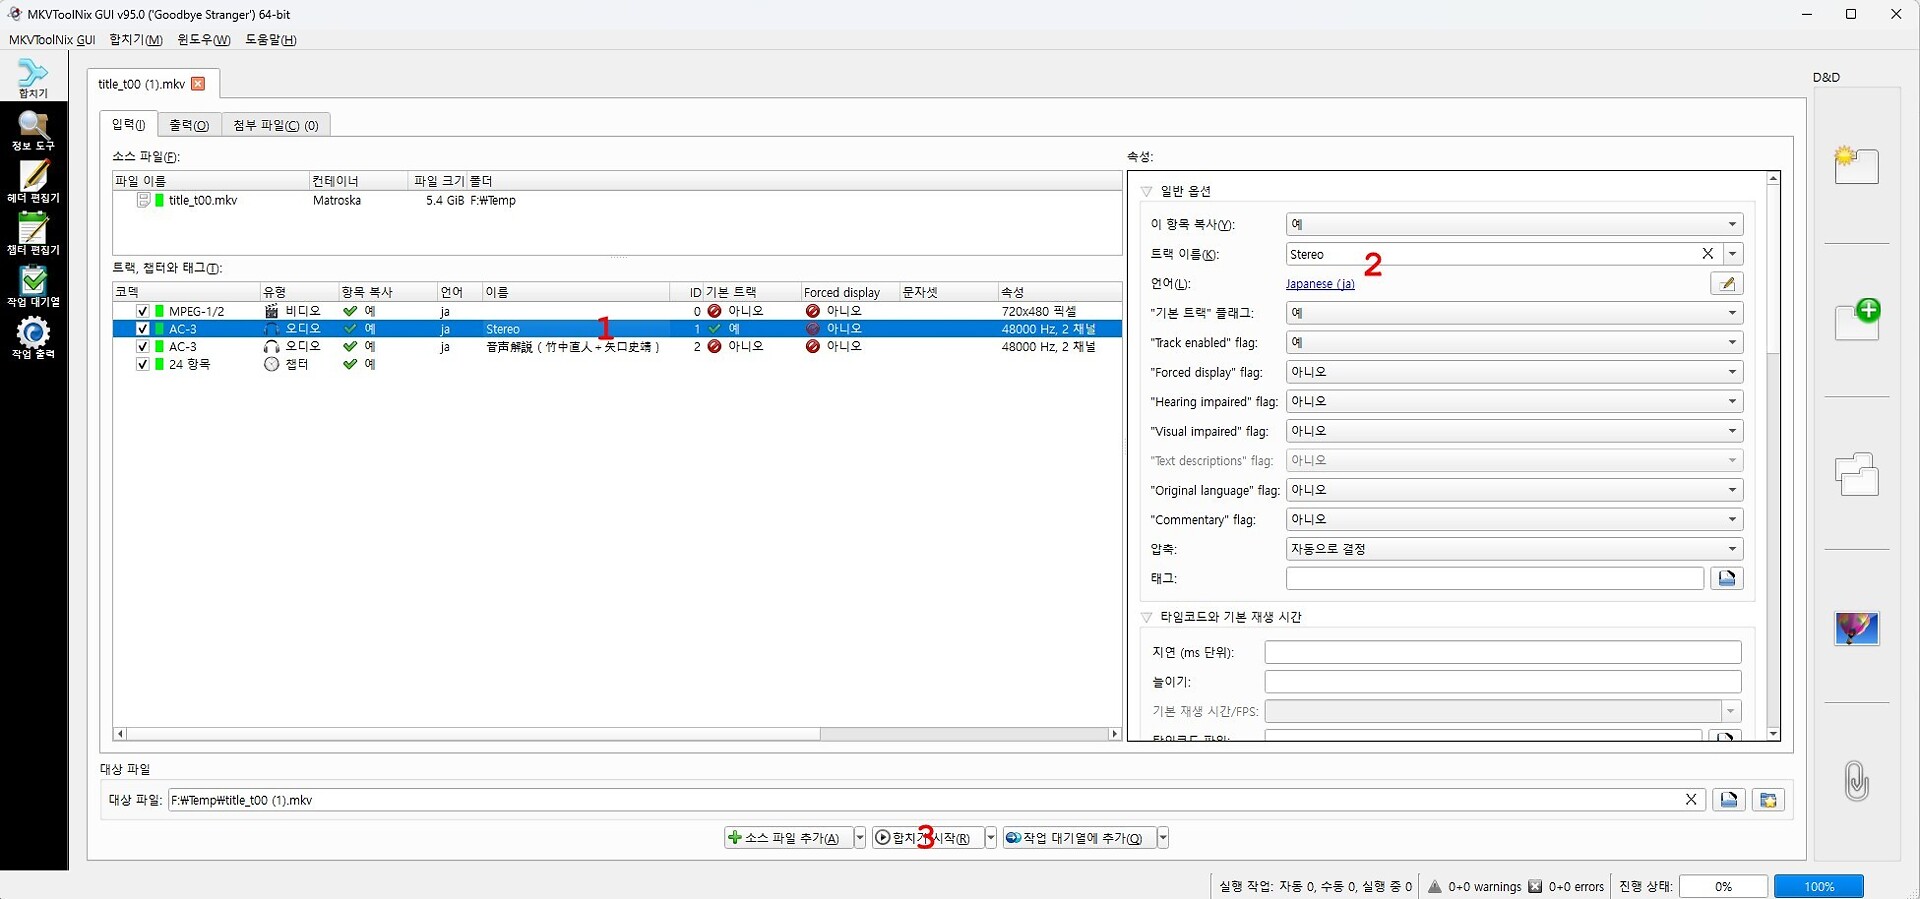Click the Japanese (ja) language link
Viewport: 1920px width, 899px height.
1320,284
